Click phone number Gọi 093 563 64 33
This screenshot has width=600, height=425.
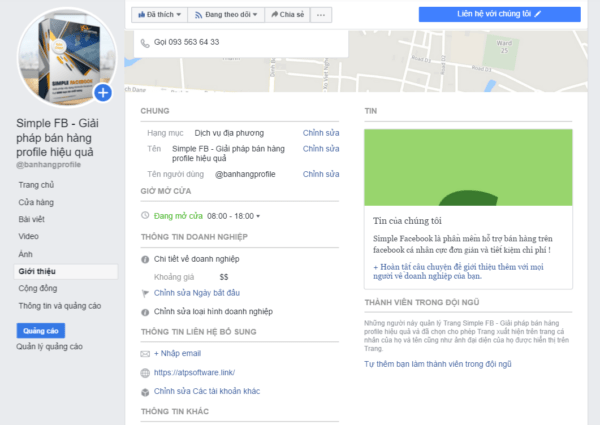click(x=186, y=42)
